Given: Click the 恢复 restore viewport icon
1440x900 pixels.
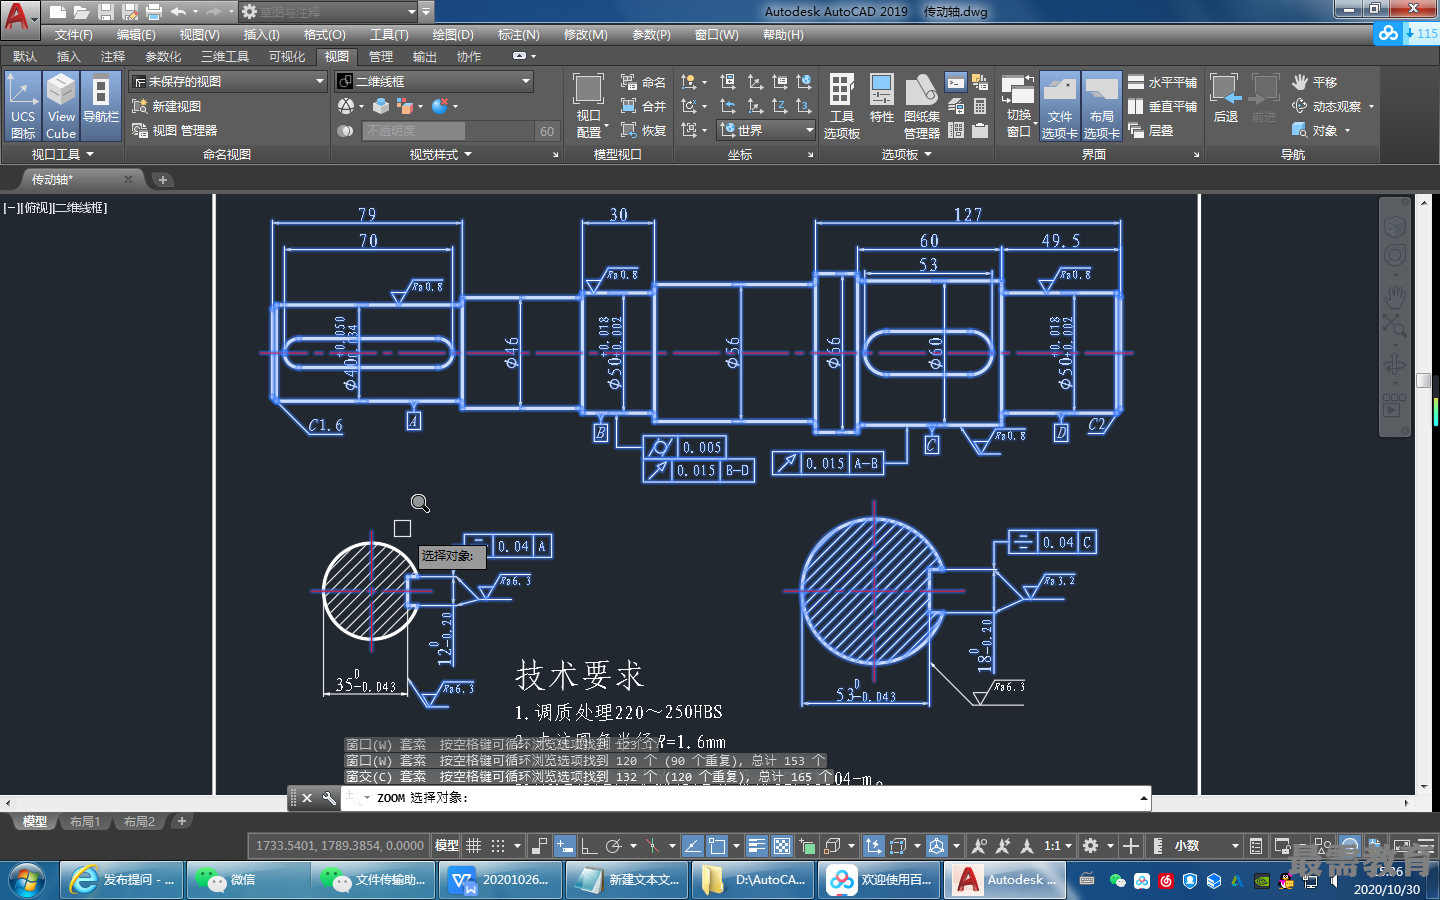Looking at the screenshot, I should click(x=629, y=130).
